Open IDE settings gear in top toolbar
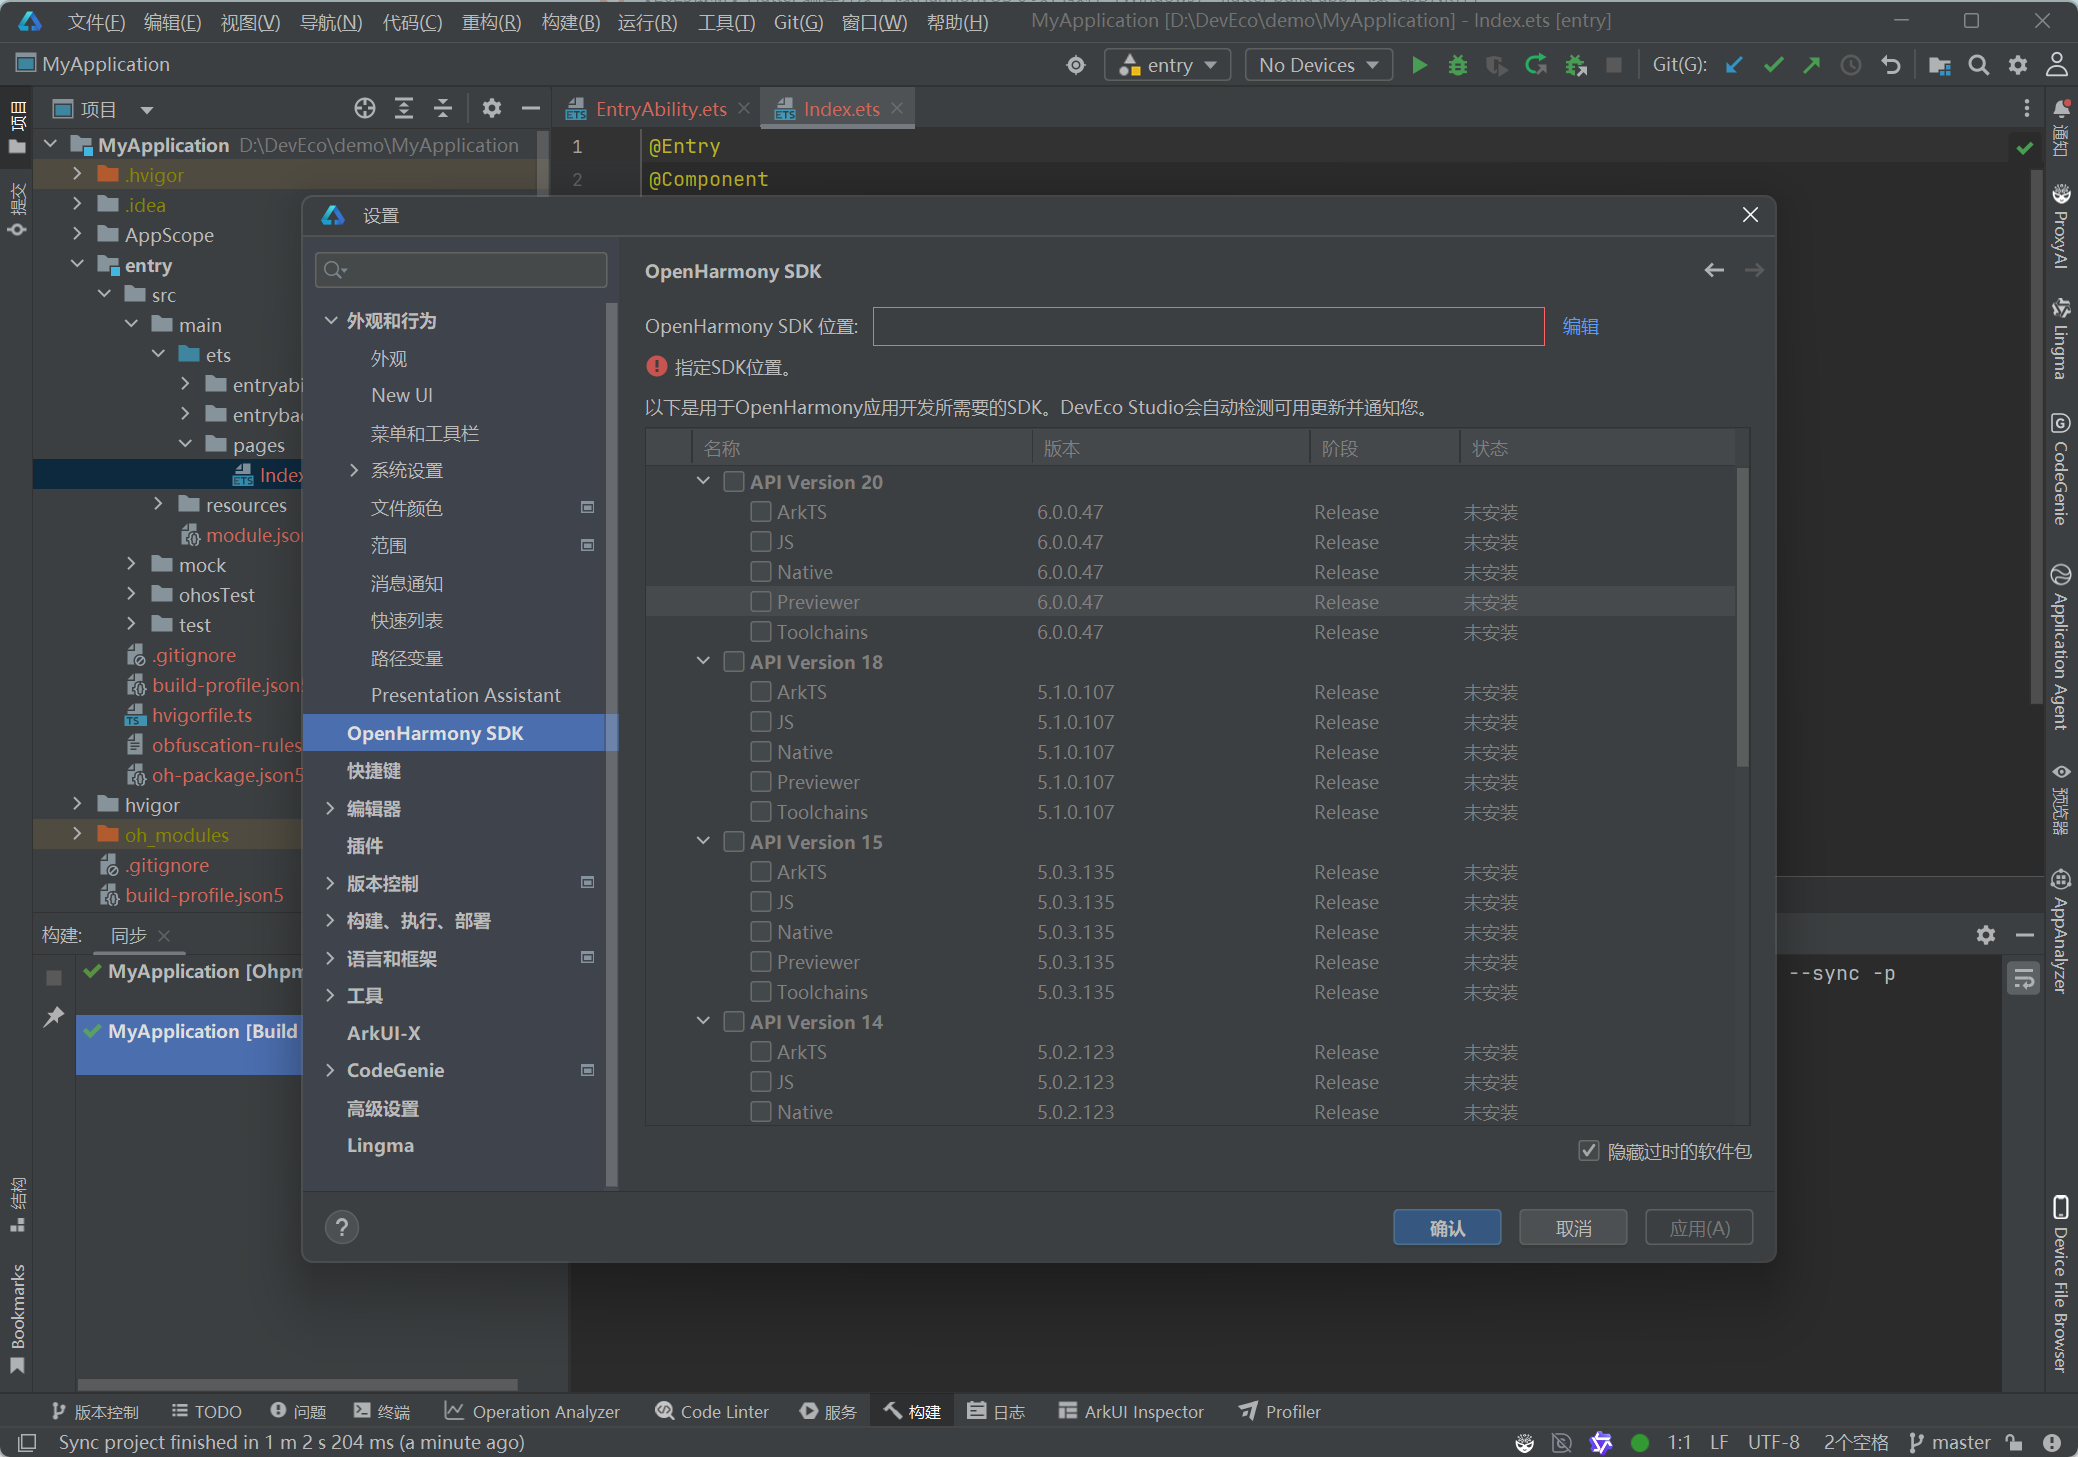 click(2018, 65)
